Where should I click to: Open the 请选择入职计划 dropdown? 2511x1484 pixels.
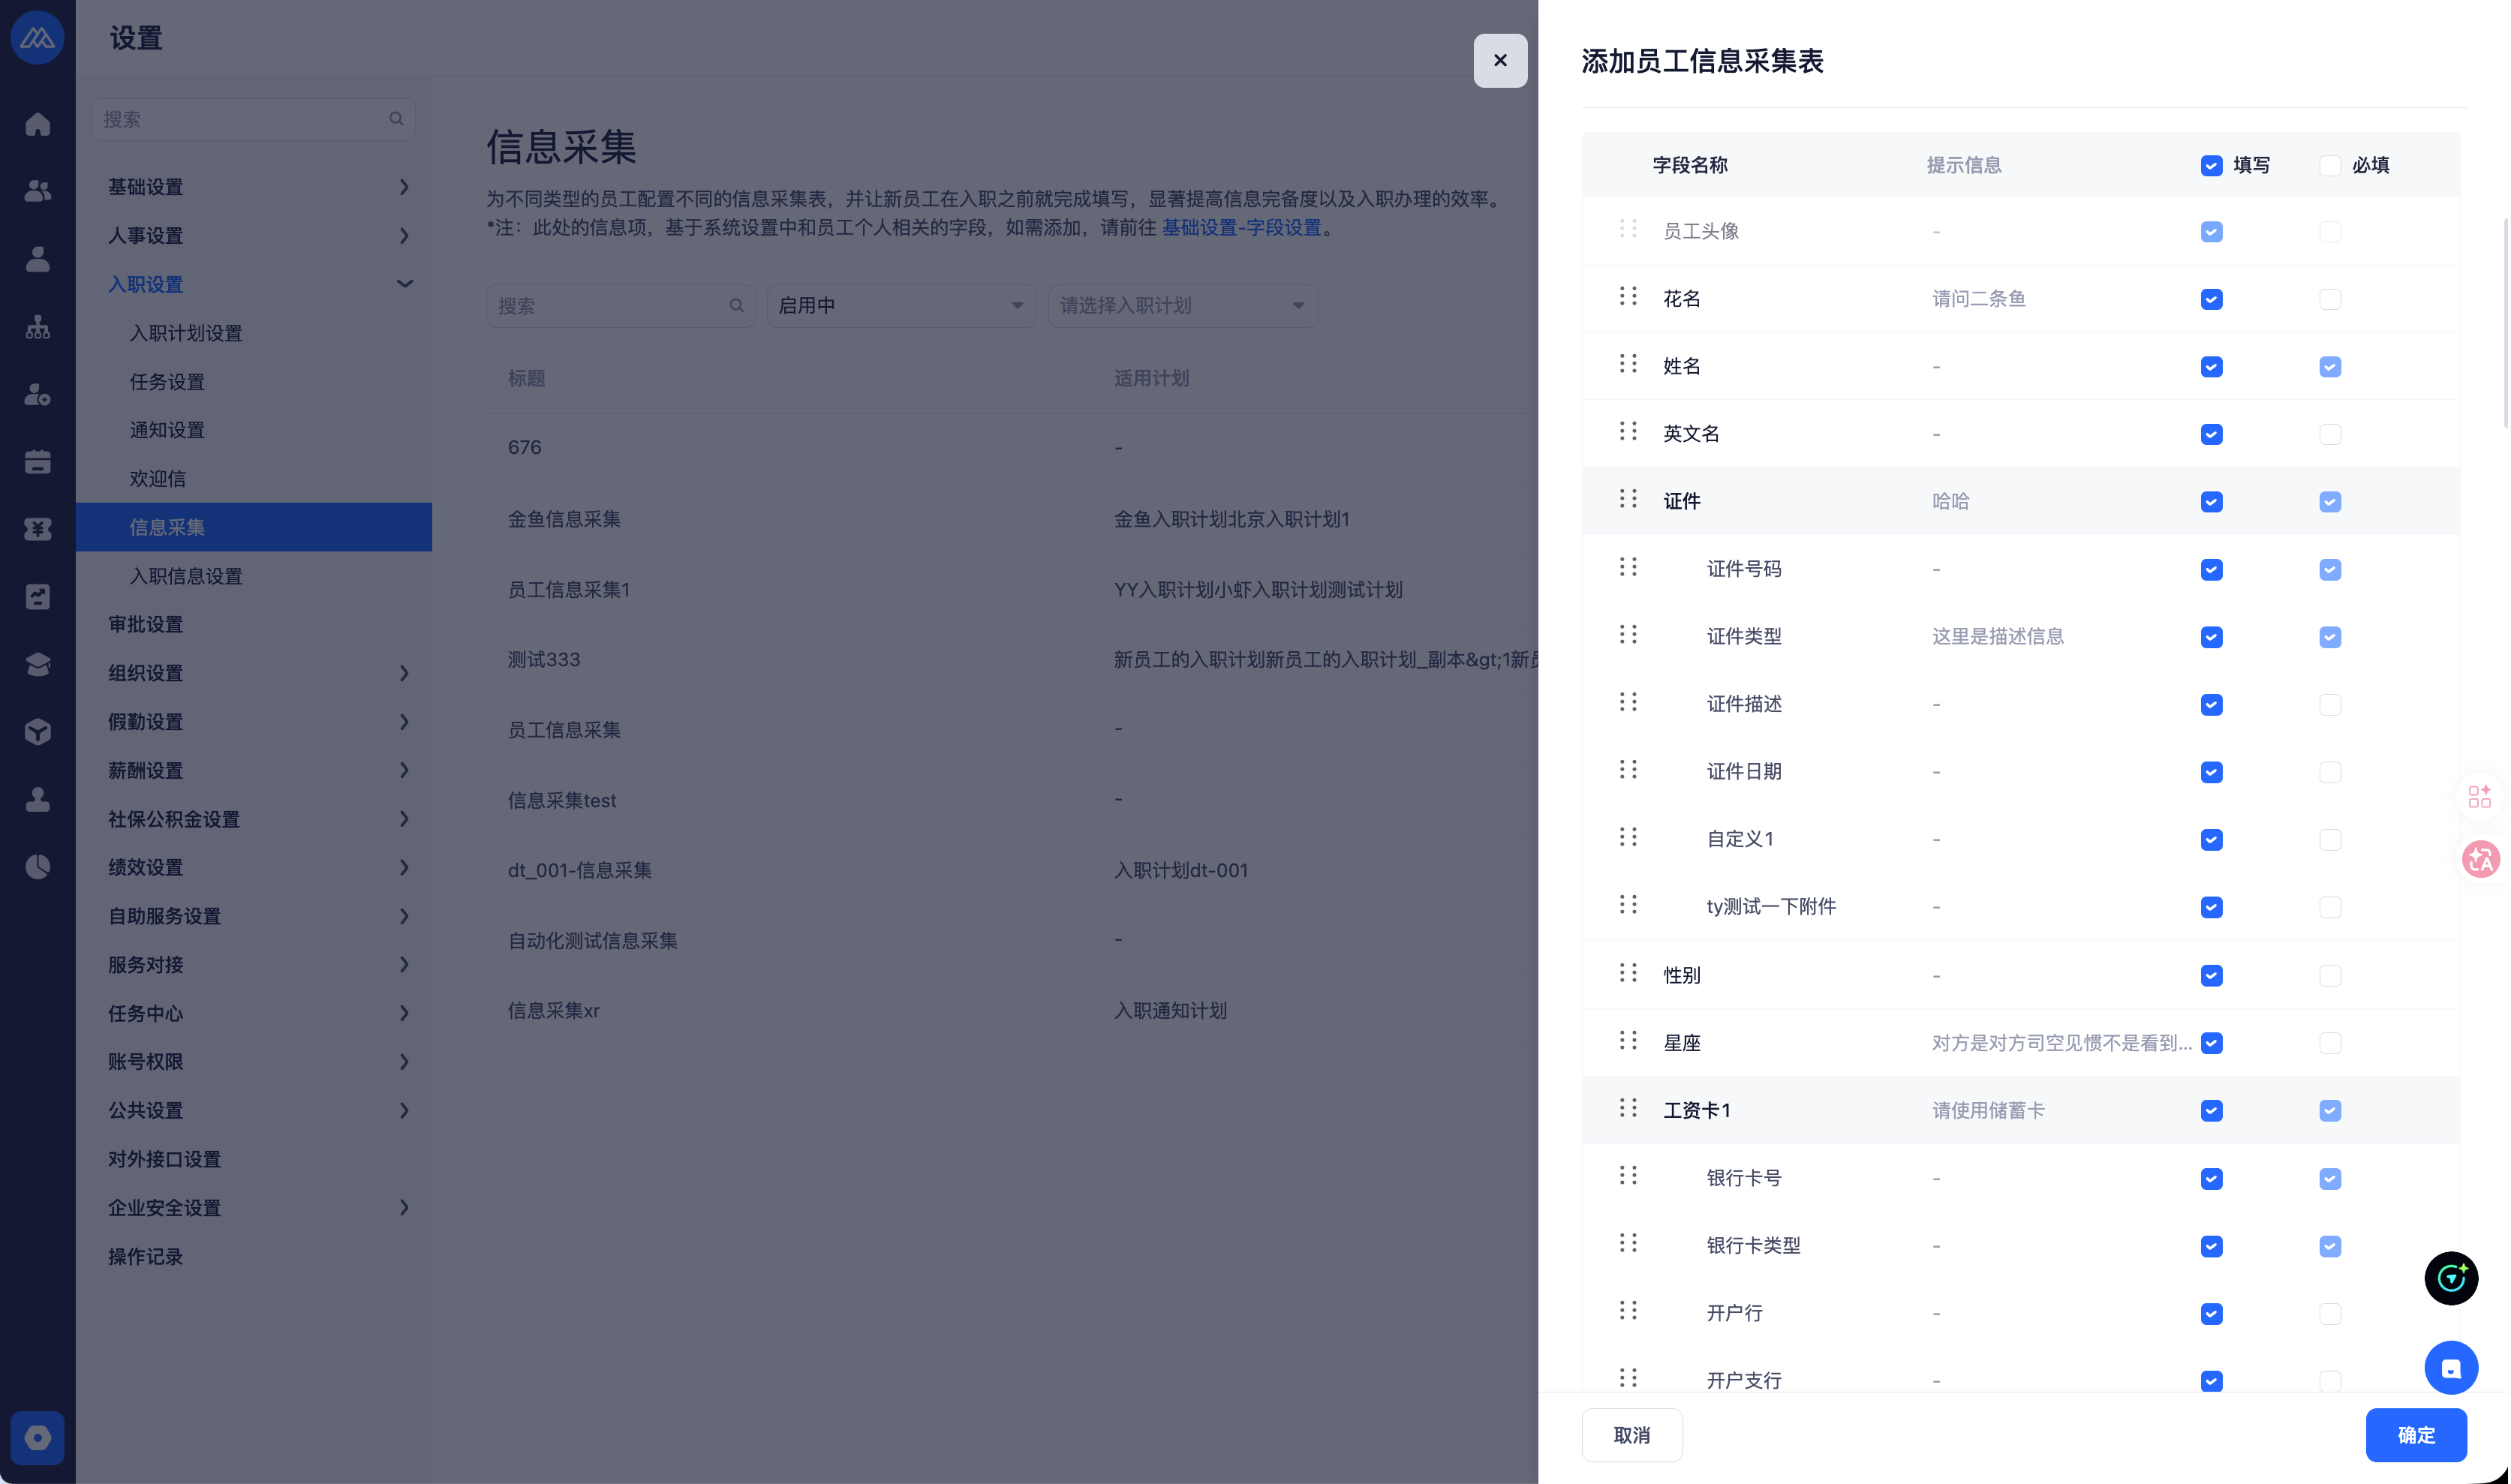1182,306
